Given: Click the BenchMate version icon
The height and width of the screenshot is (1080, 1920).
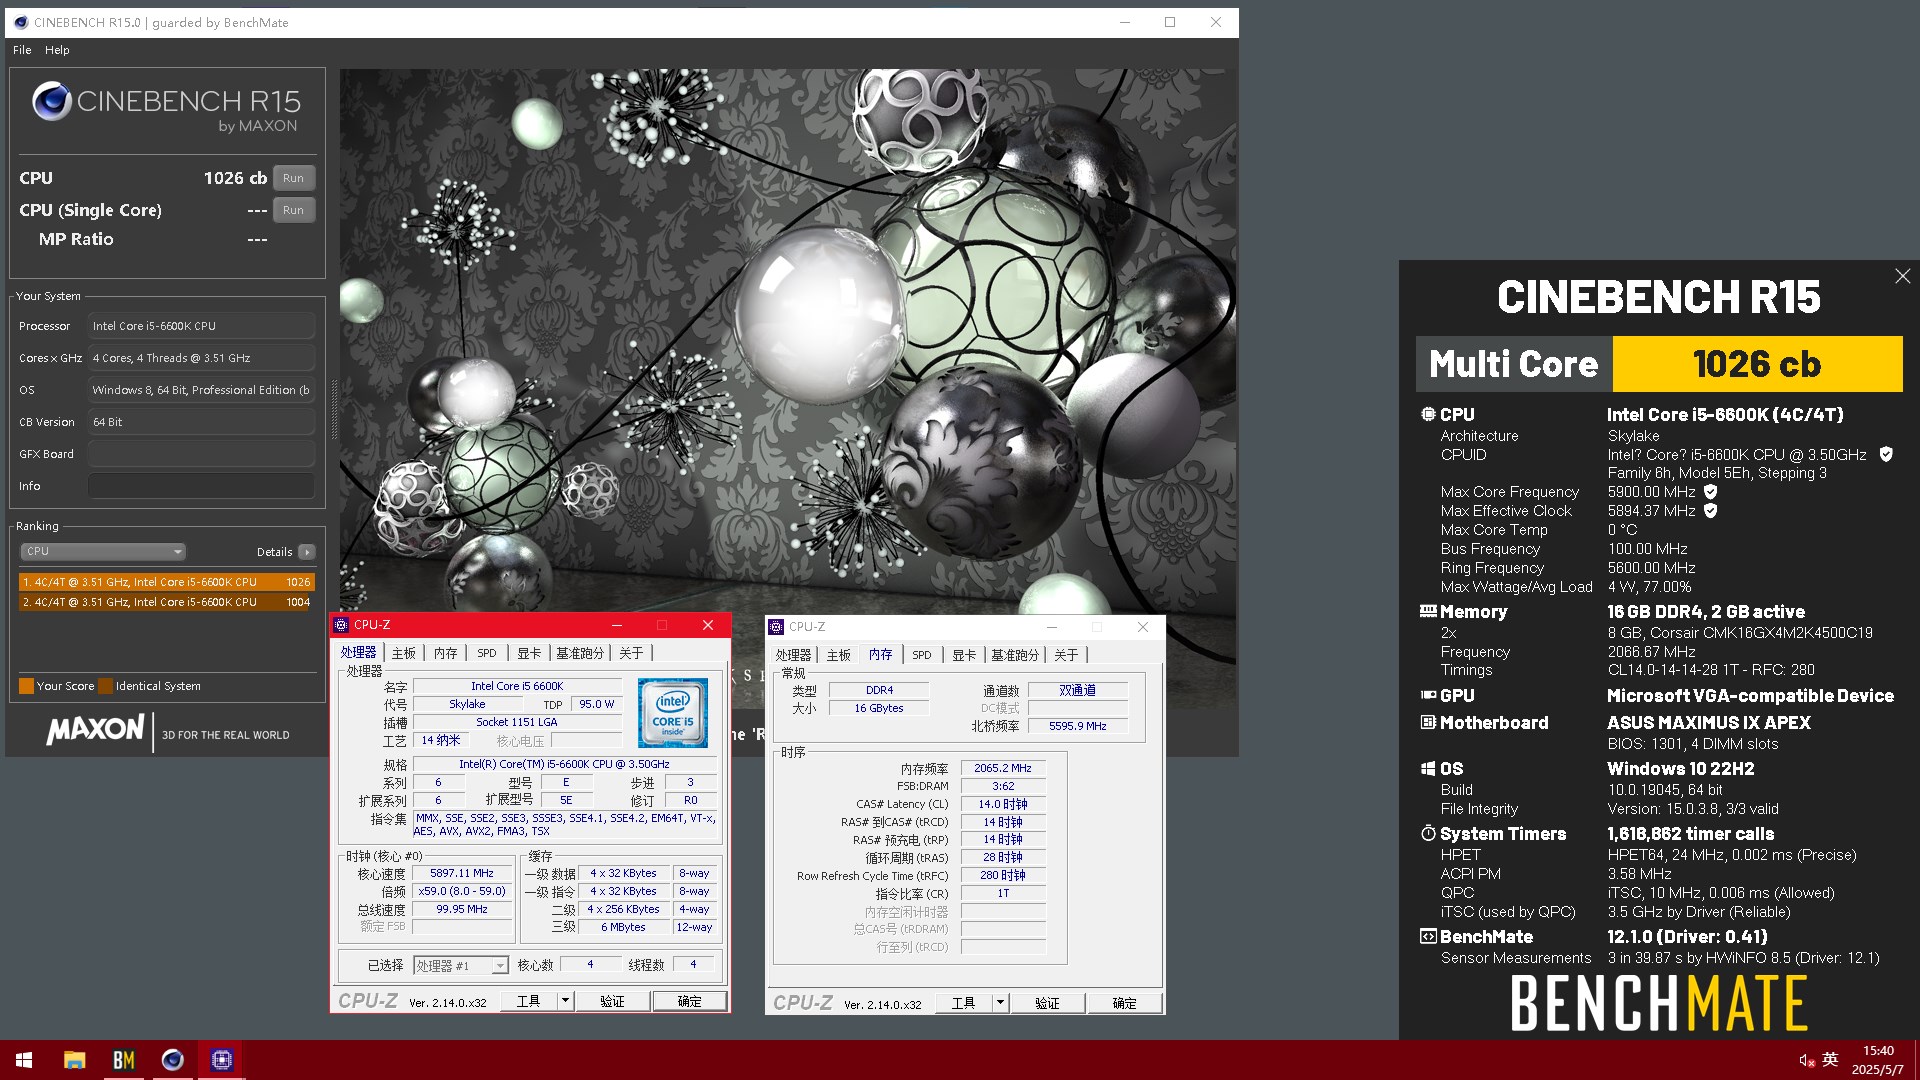Looking at the screenshot, I should click(x=1428, y=936).
